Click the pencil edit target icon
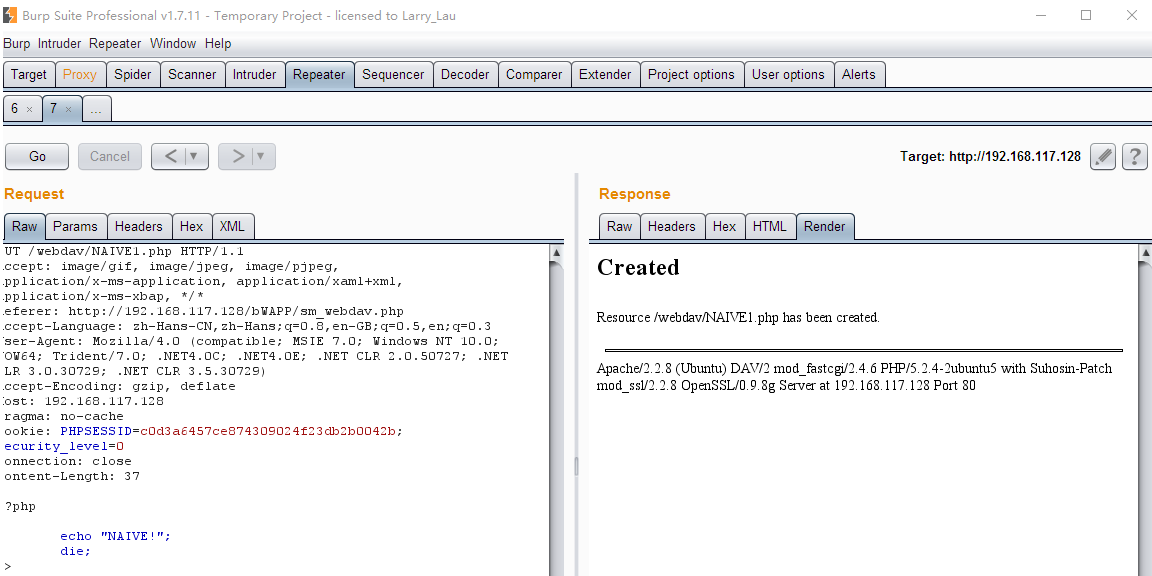 tap(1103, 156)
